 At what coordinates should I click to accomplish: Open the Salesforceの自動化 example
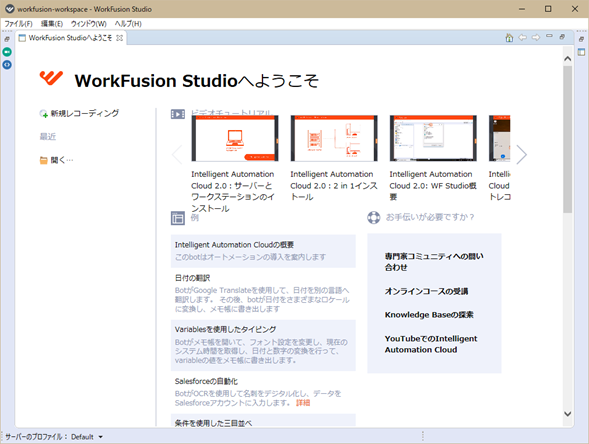pos(263,392)
